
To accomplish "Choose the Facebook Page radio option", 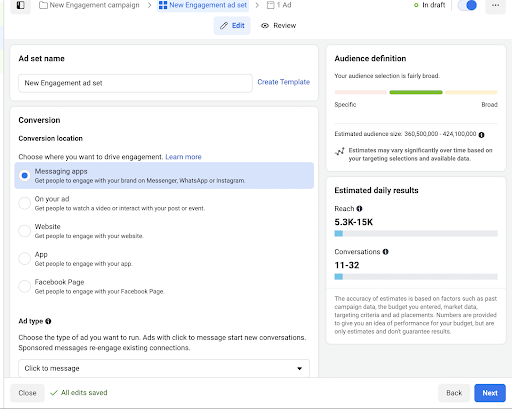I will [x=25, y=286].
